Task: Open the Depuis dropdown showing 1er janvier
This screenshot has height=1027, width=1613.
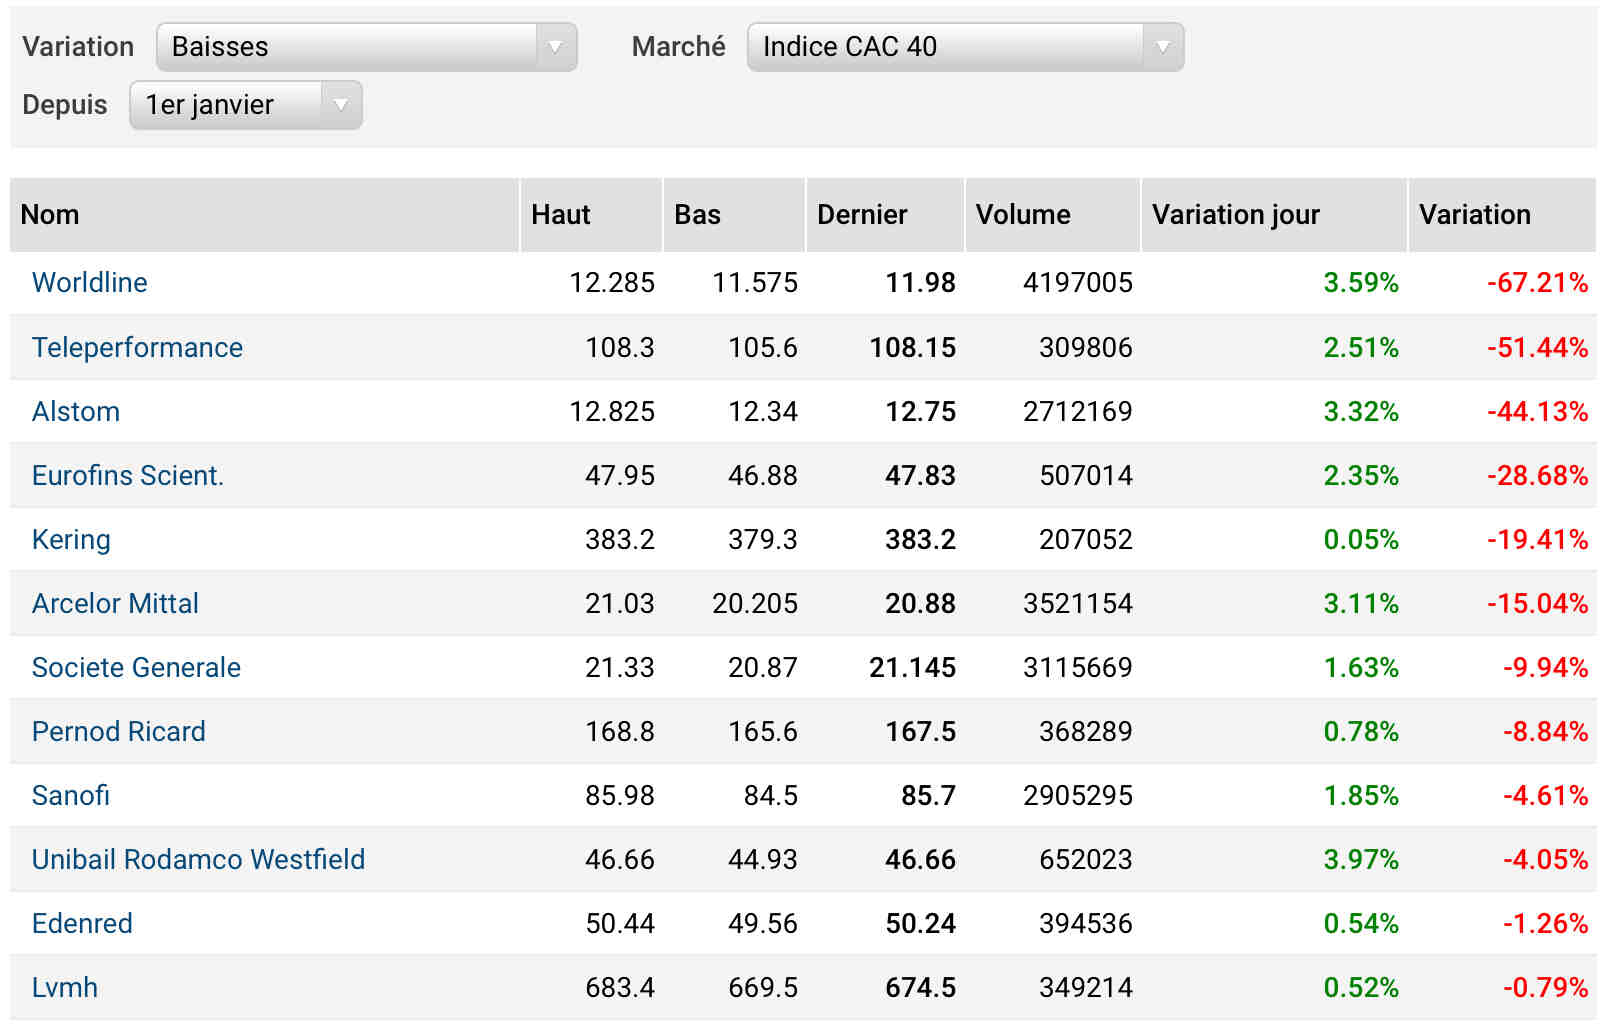Action: [x=245, y=105]
